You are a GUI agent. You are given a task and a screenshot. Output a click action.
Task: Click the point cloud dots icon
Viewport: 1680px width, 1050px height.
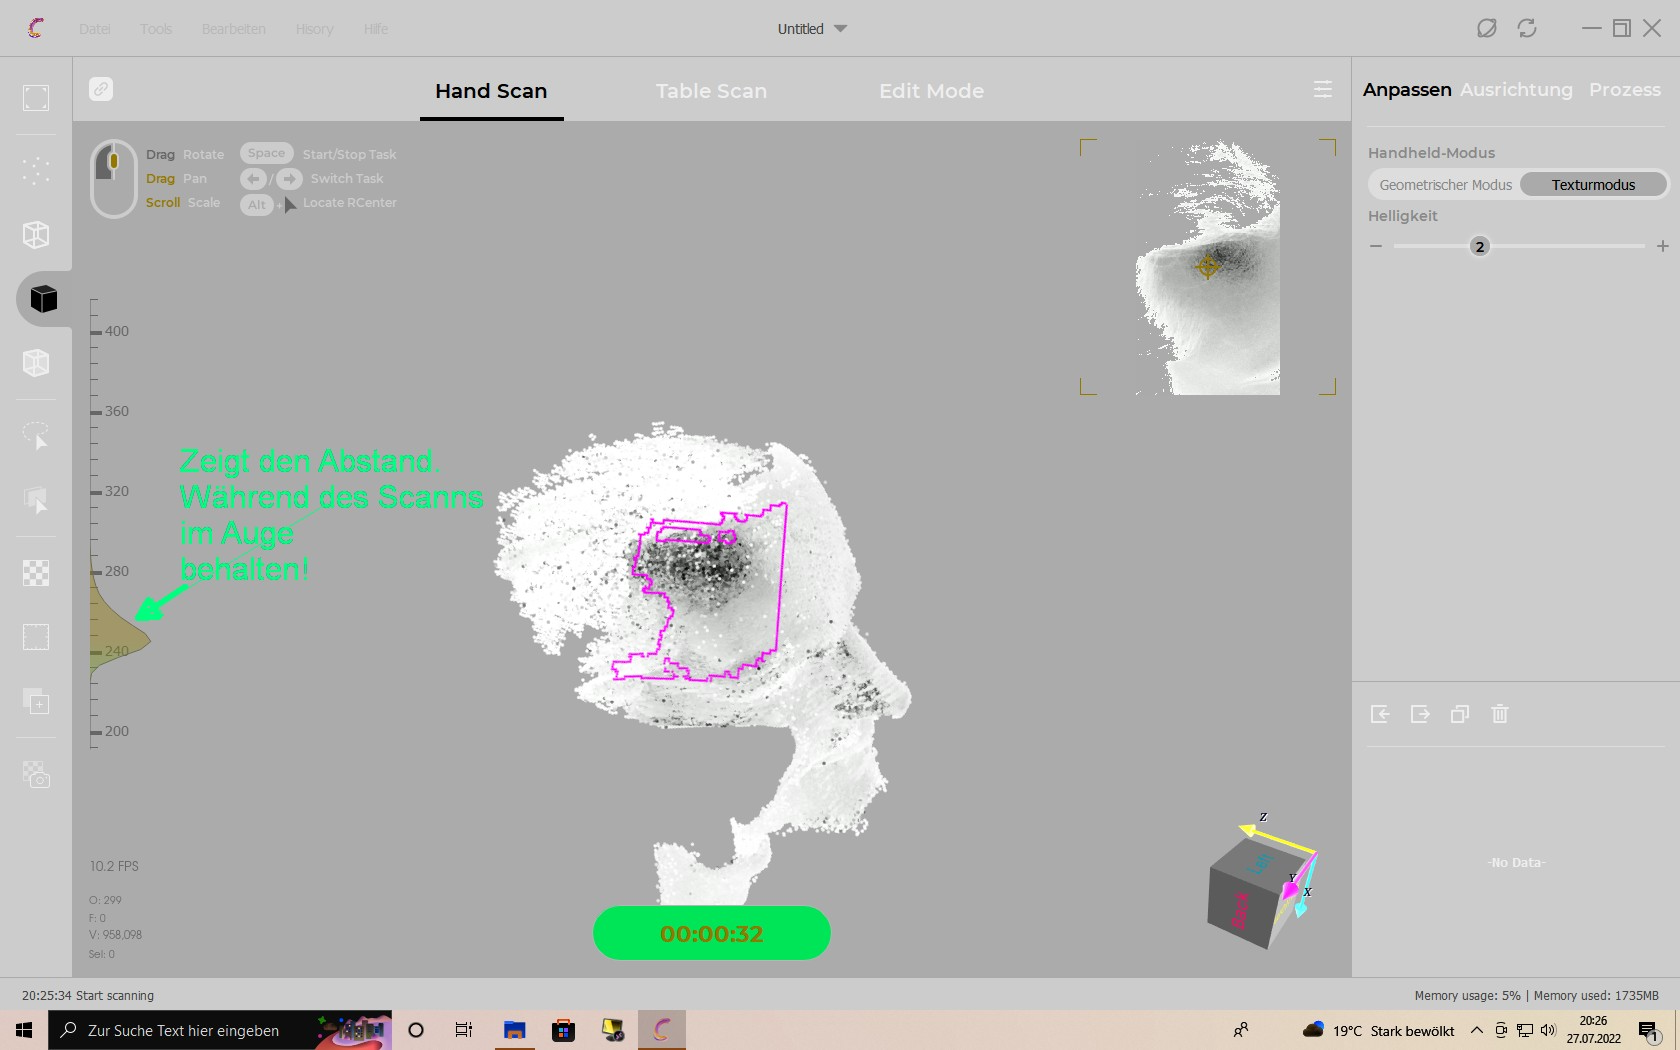point(36,171)
